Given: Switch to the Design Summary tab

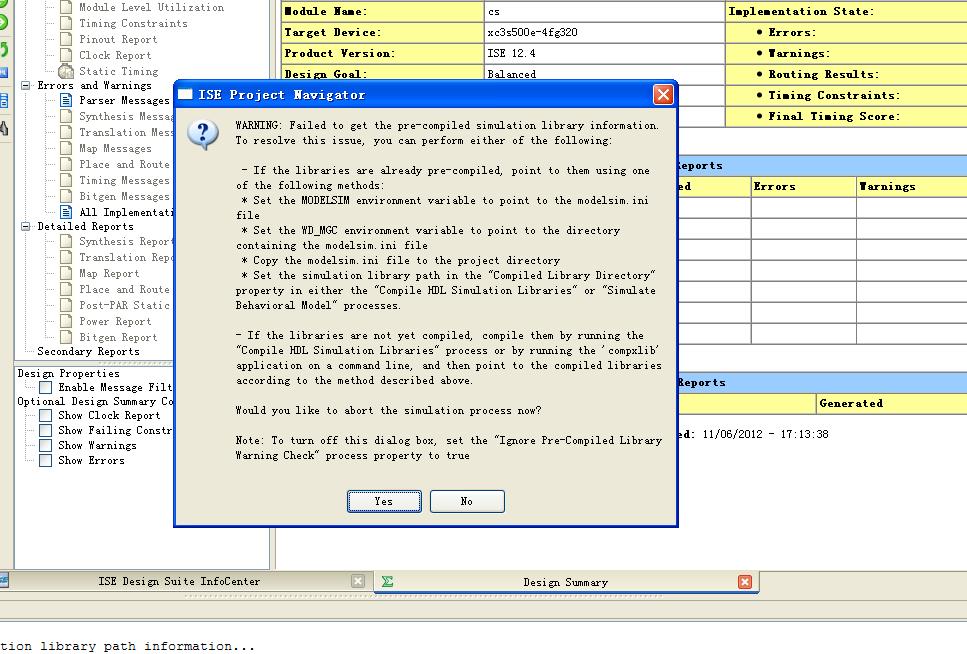Looking at the screenshot, I should tap(566, 582).
